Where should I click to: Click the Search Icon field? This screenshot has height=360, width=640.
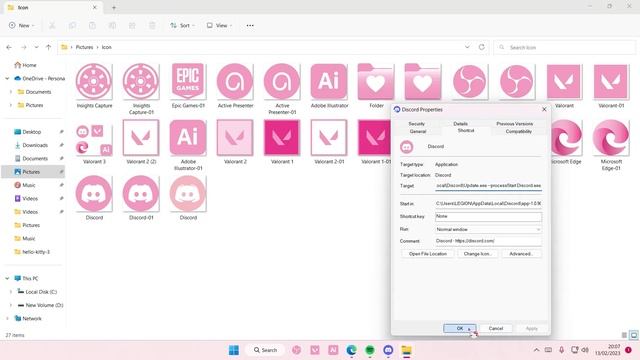click(564, 47)
